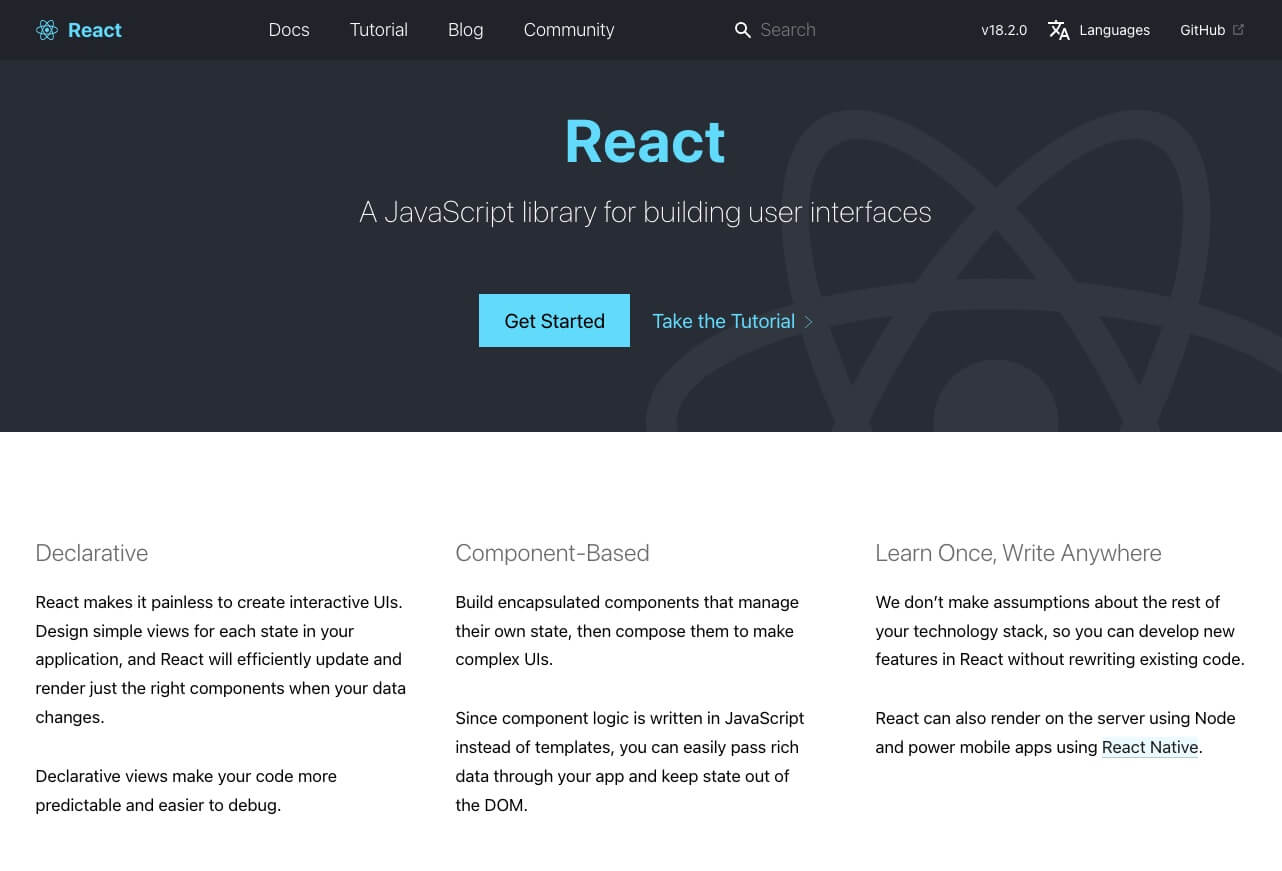The height and width of the screenshot is (871, 1282).
Task: Click the large React hero title
Action: pyautogui.click(x=645, y=141)
